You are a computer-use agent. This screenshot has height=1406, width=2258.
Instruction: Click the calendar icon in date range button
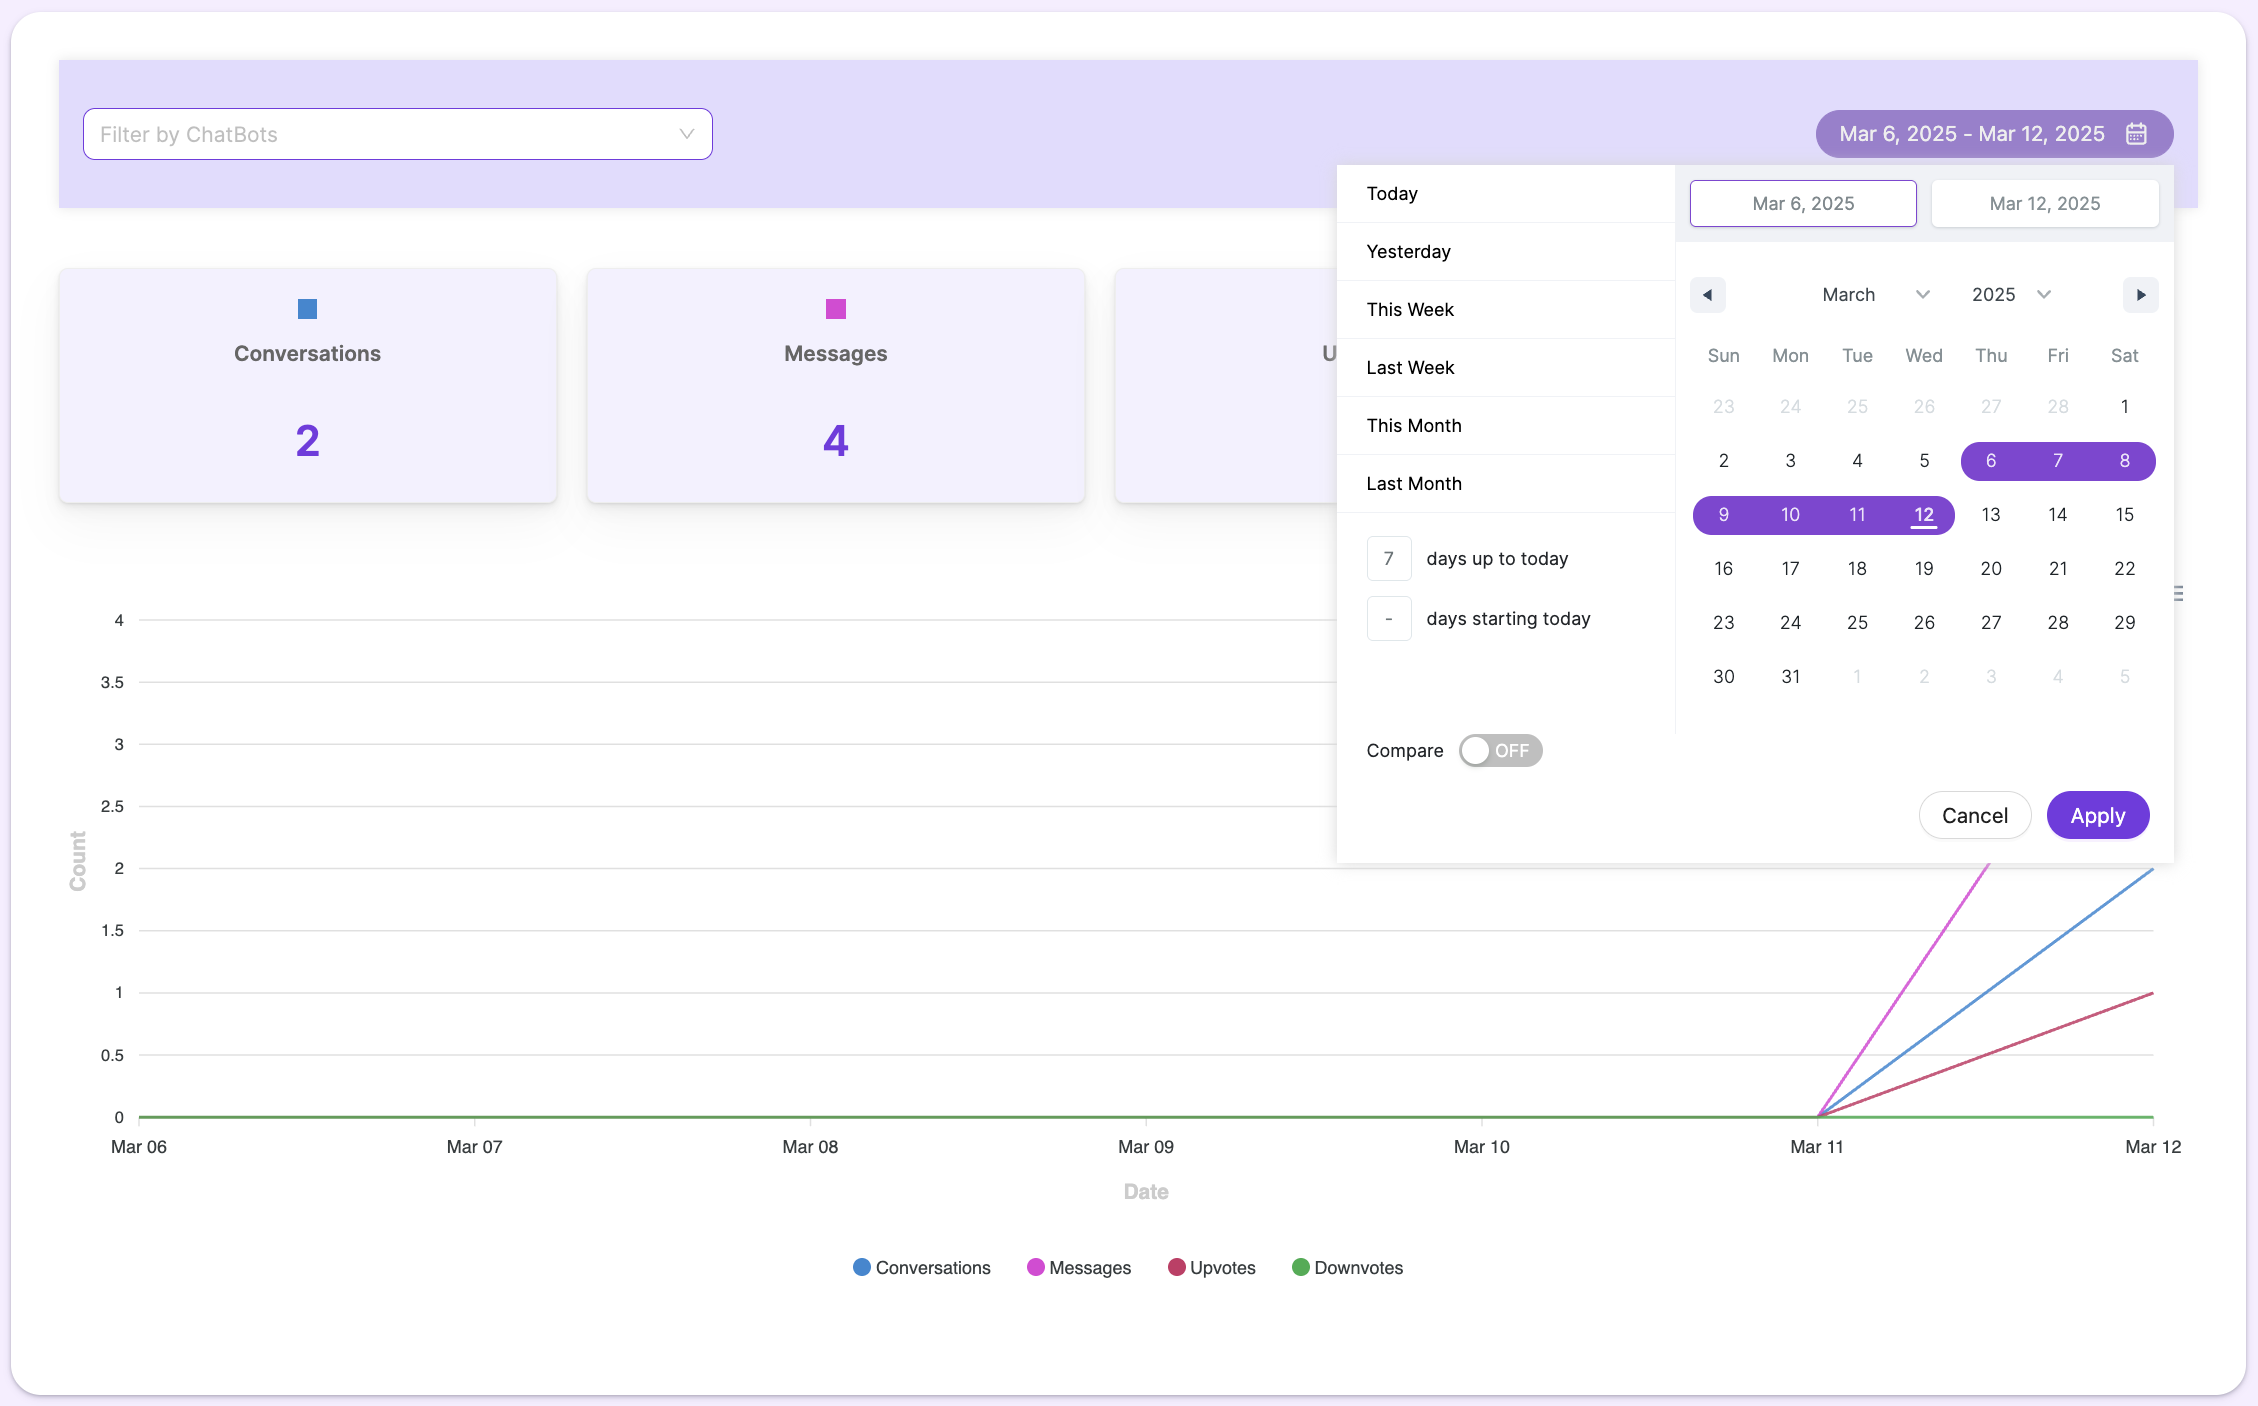(2136, 134)
